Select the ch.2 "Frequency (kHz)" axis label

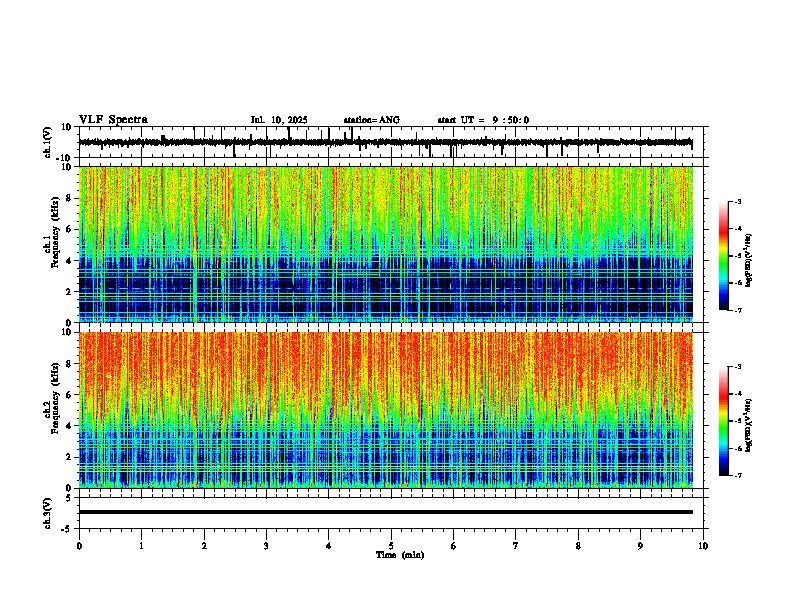pyautogui.click(x=54, y=398)
